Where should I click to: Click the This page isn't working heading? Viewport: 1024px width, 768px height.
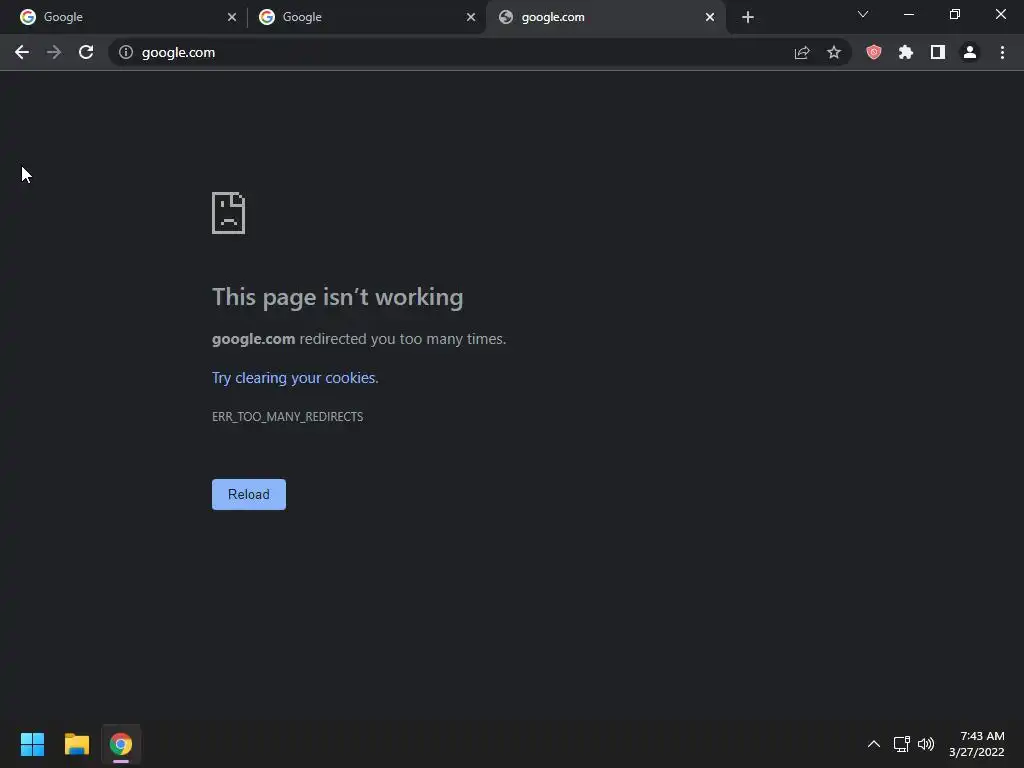[x=338, y=297]
